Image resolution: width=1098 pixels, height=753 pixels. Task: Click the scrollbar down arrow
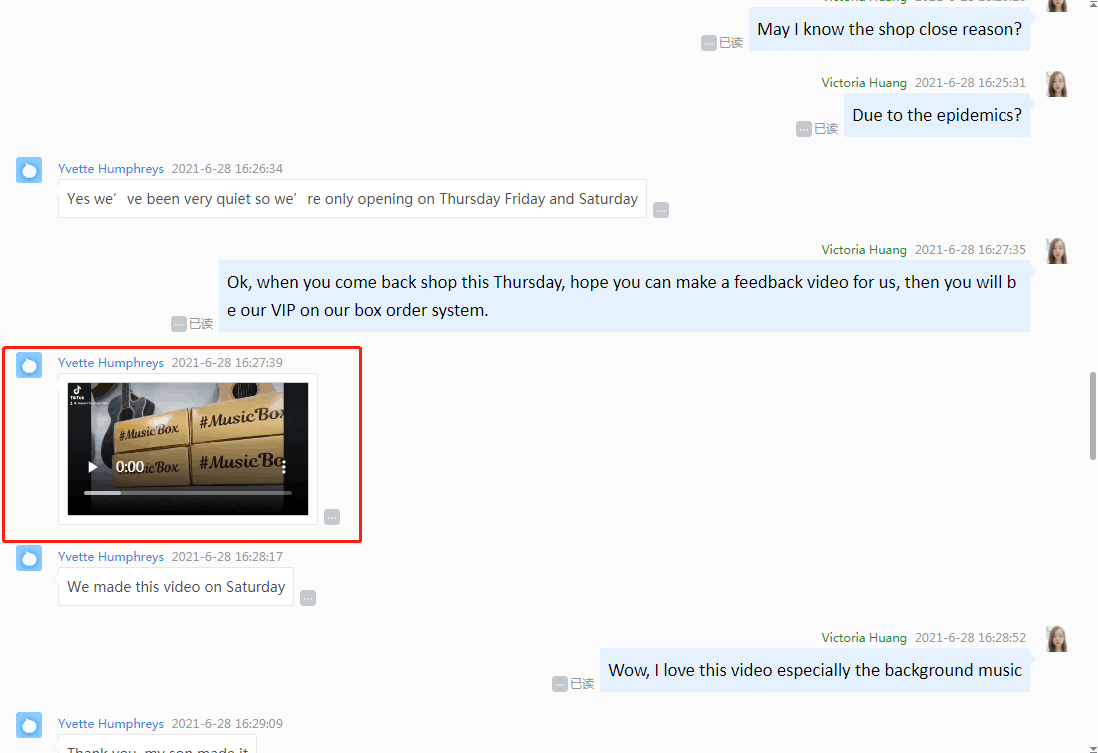[1092, 749]
